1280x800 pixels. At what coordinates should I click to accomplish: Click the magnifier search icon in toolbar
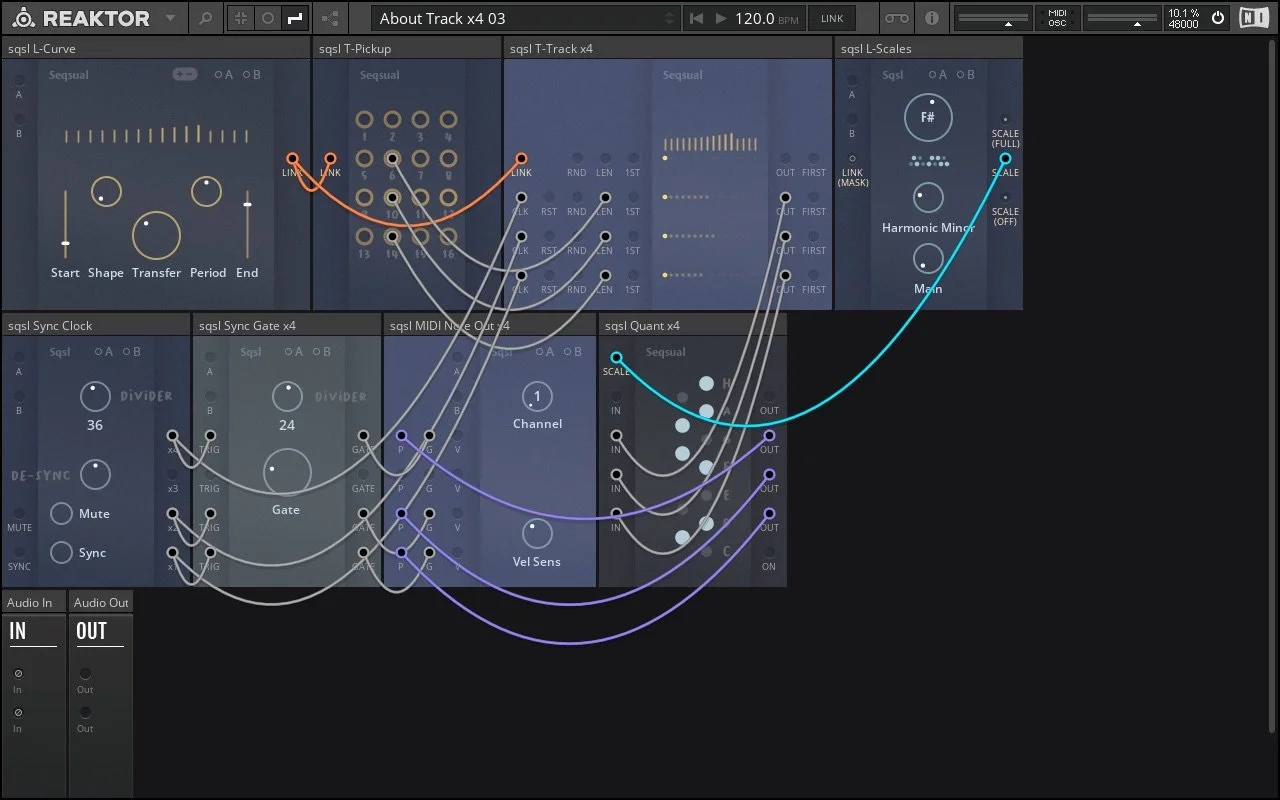pos(205,18)
